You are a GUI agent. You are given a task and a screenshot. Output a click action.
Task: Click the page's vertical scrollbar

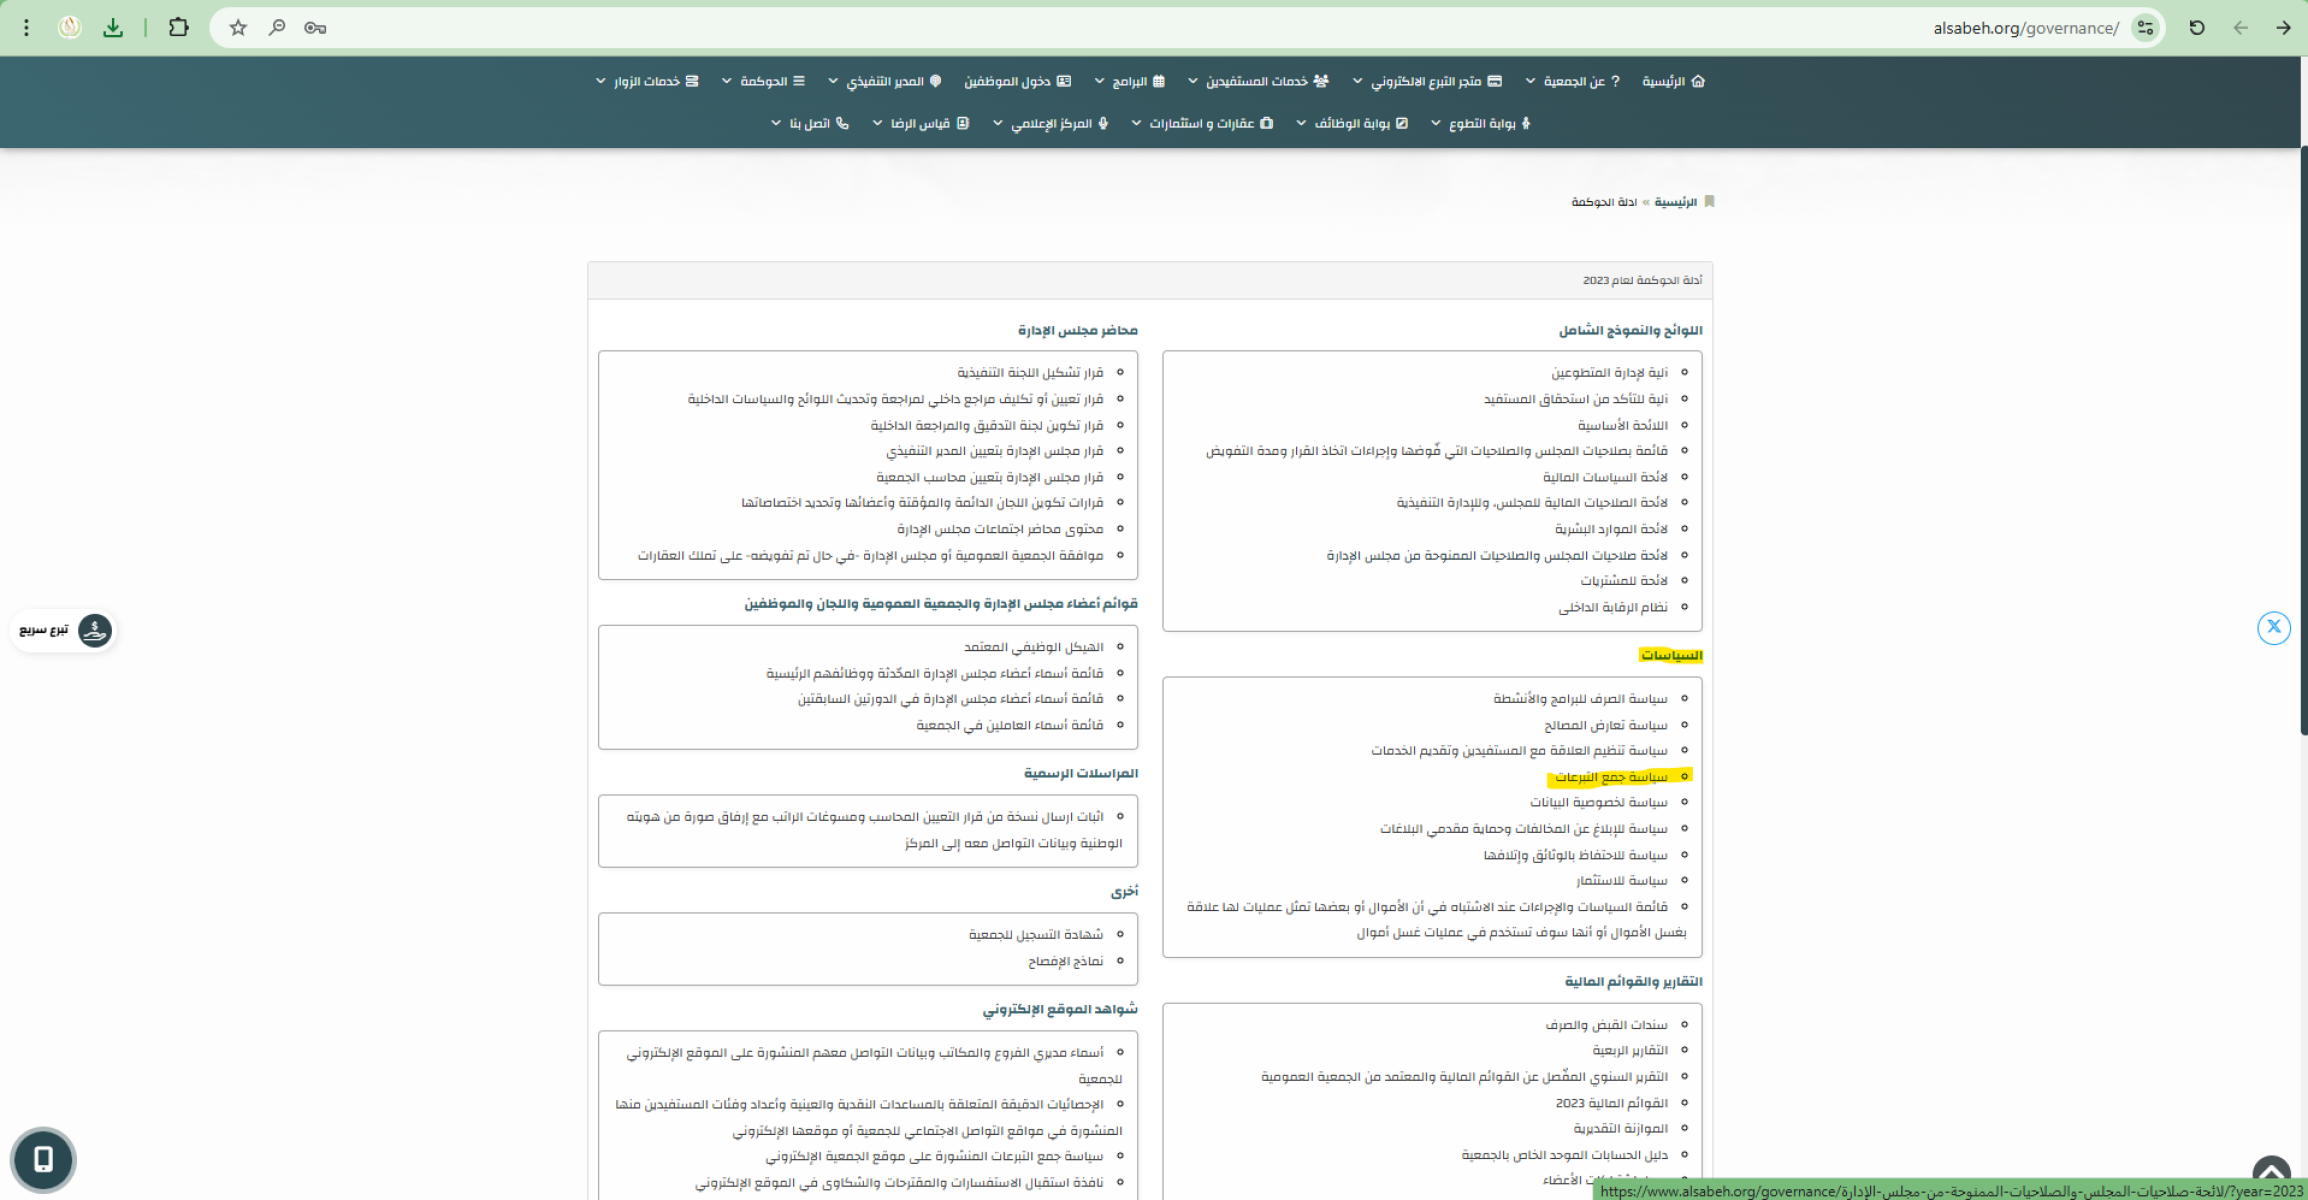2303,440
